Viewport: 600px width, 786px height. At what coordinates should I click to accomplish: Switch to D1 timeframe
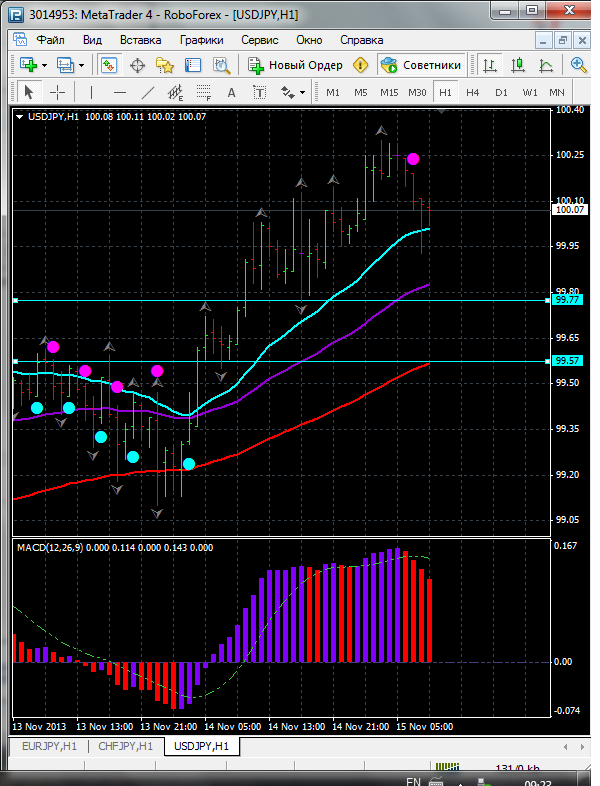pos(501,93)
